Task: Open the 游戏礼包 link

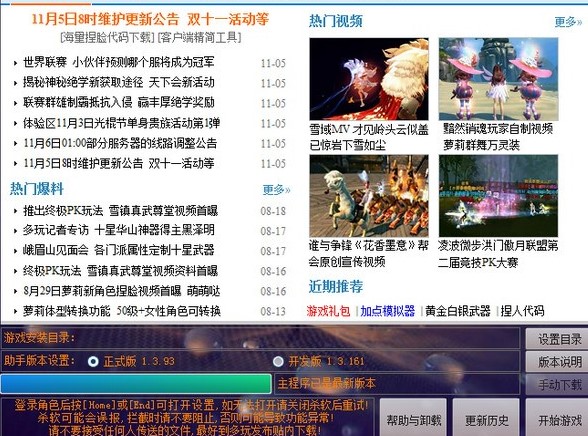Action: [x=328, y=311]
